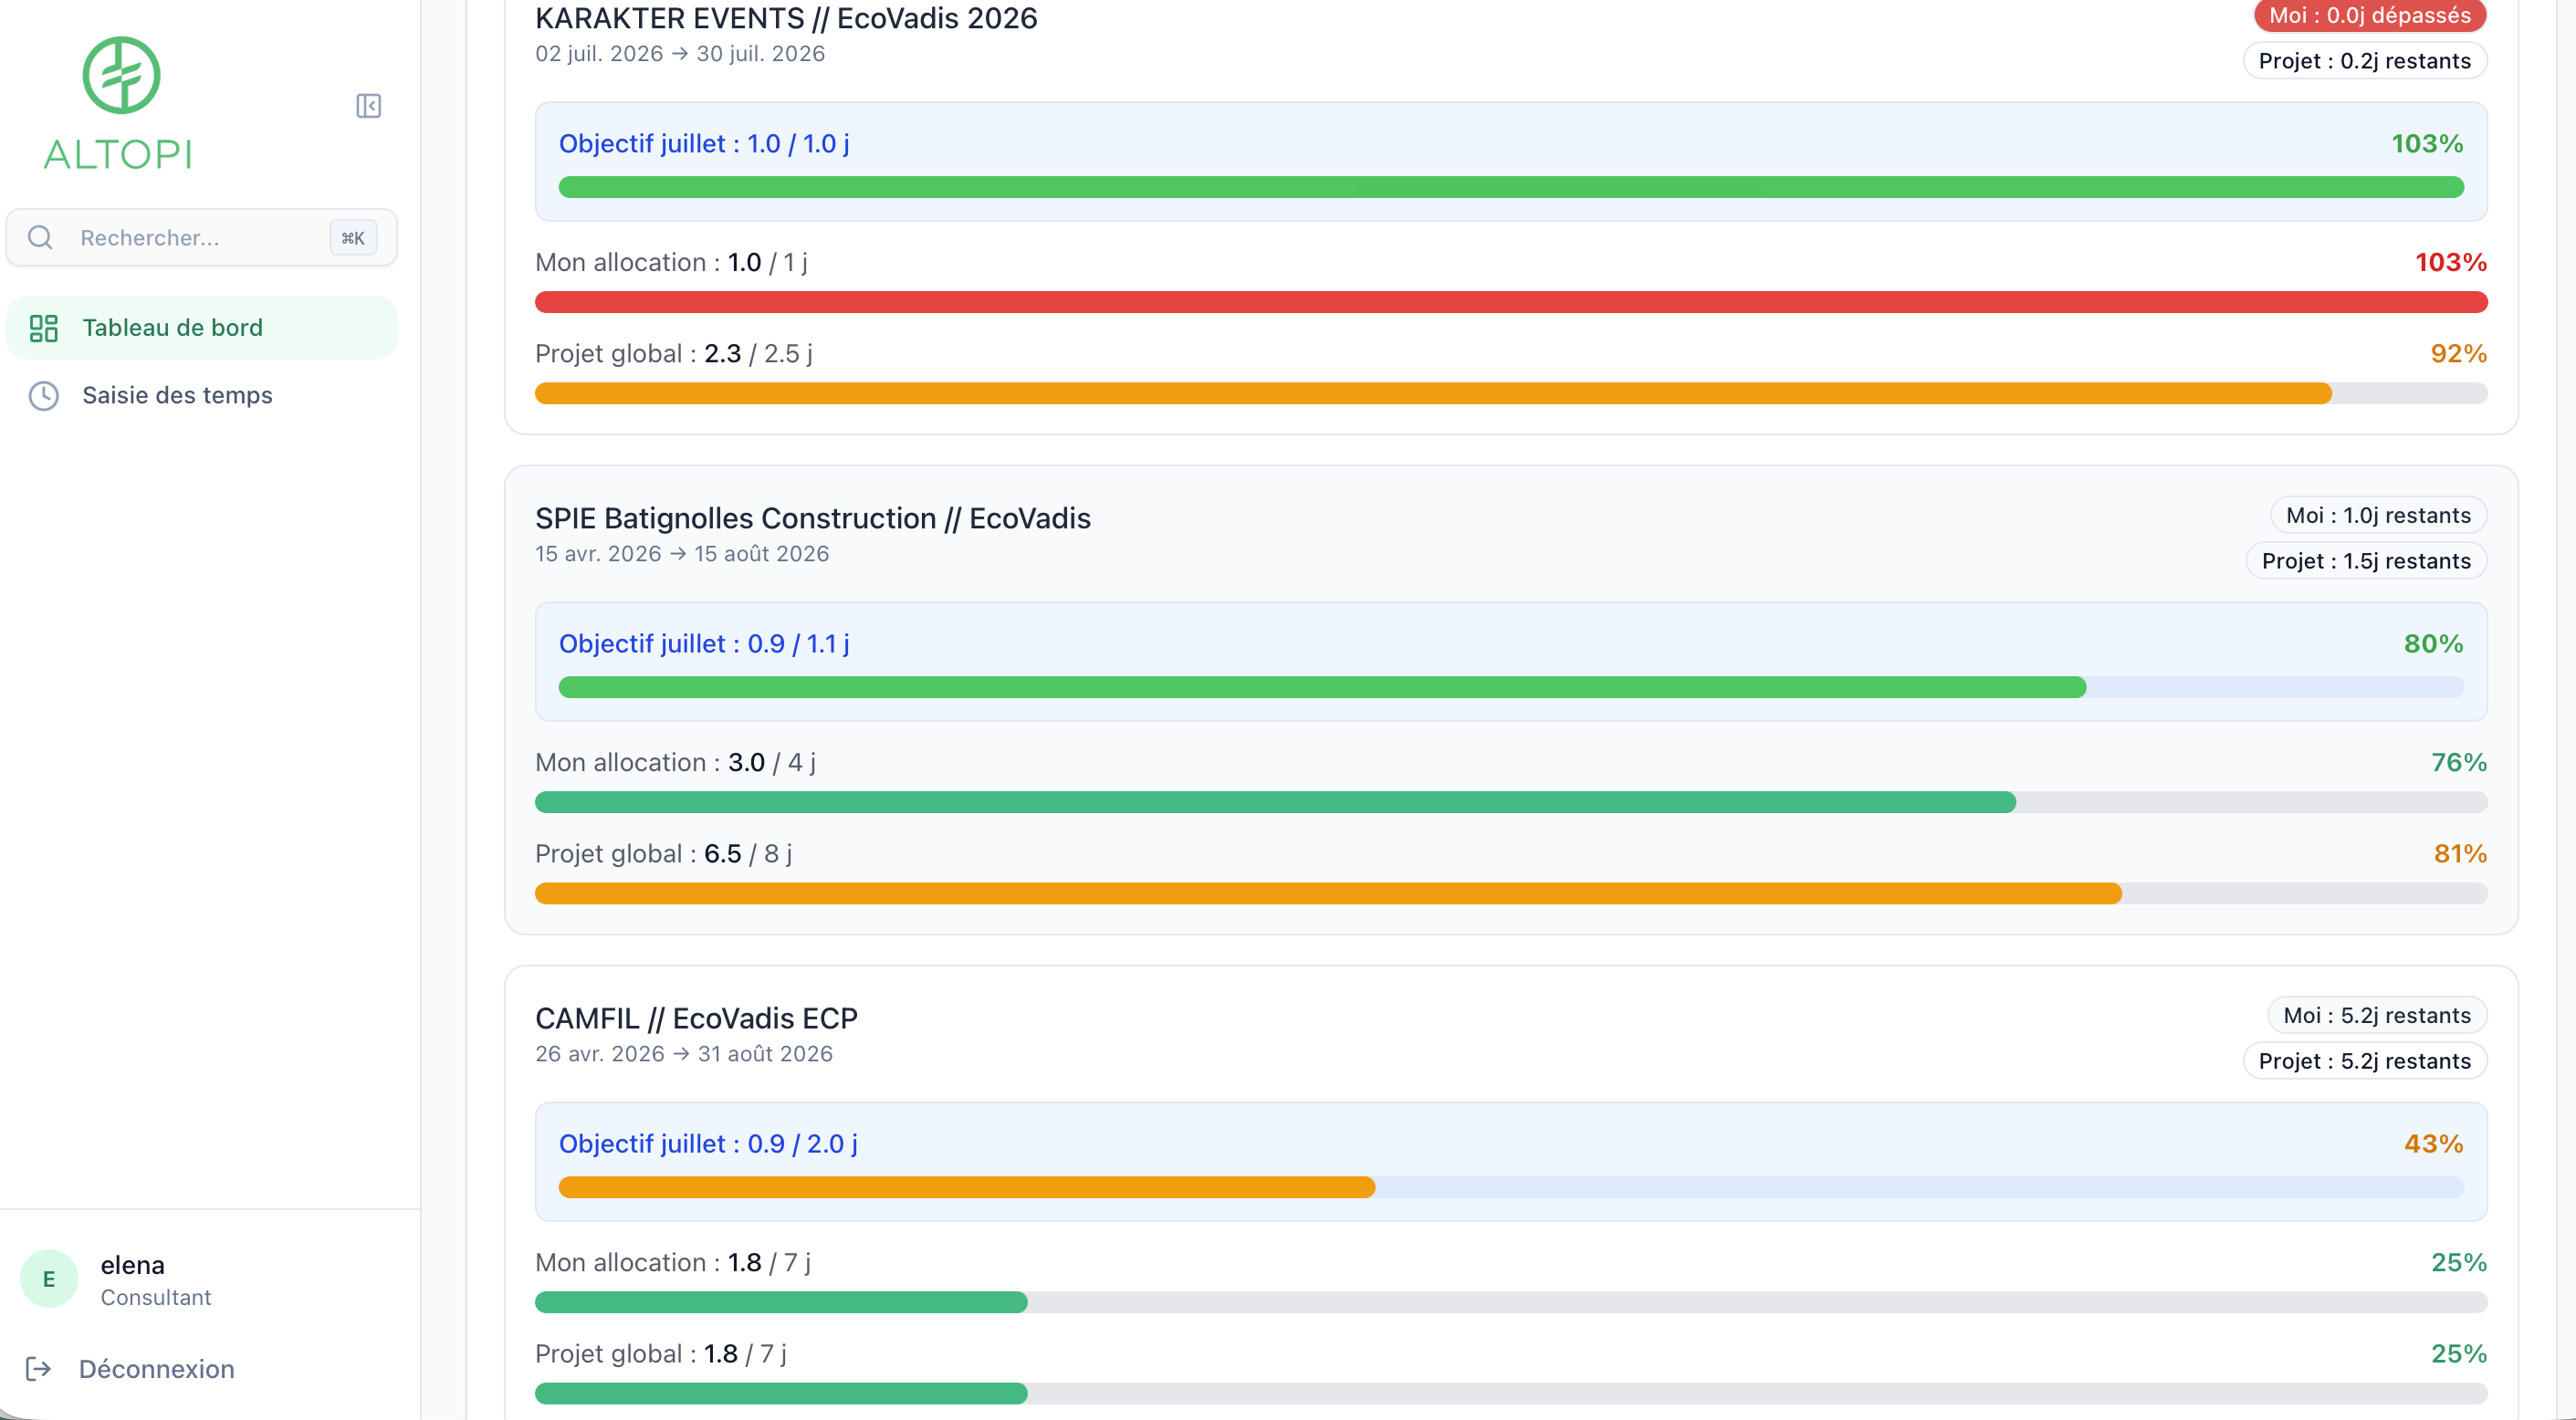Screen dimensions: 2576x1420
Task: Click the ALTOPI logo
Action: click(119, 103)
